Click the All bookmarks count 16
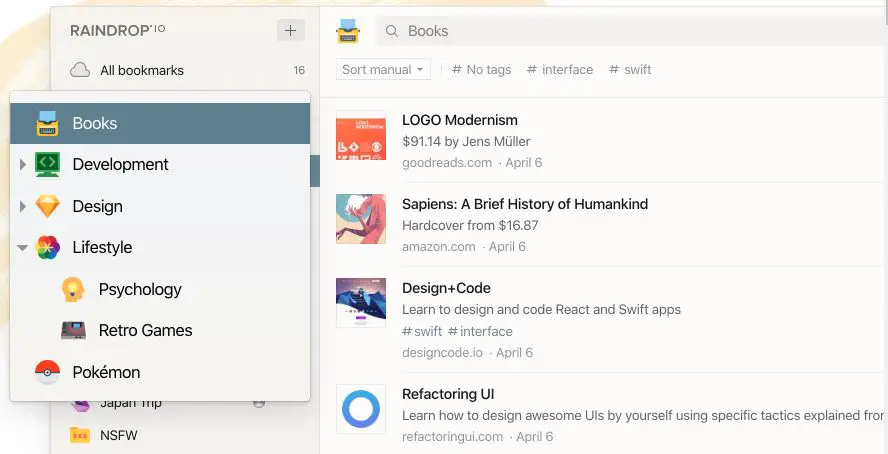888x454 pixels. (299, 70)
